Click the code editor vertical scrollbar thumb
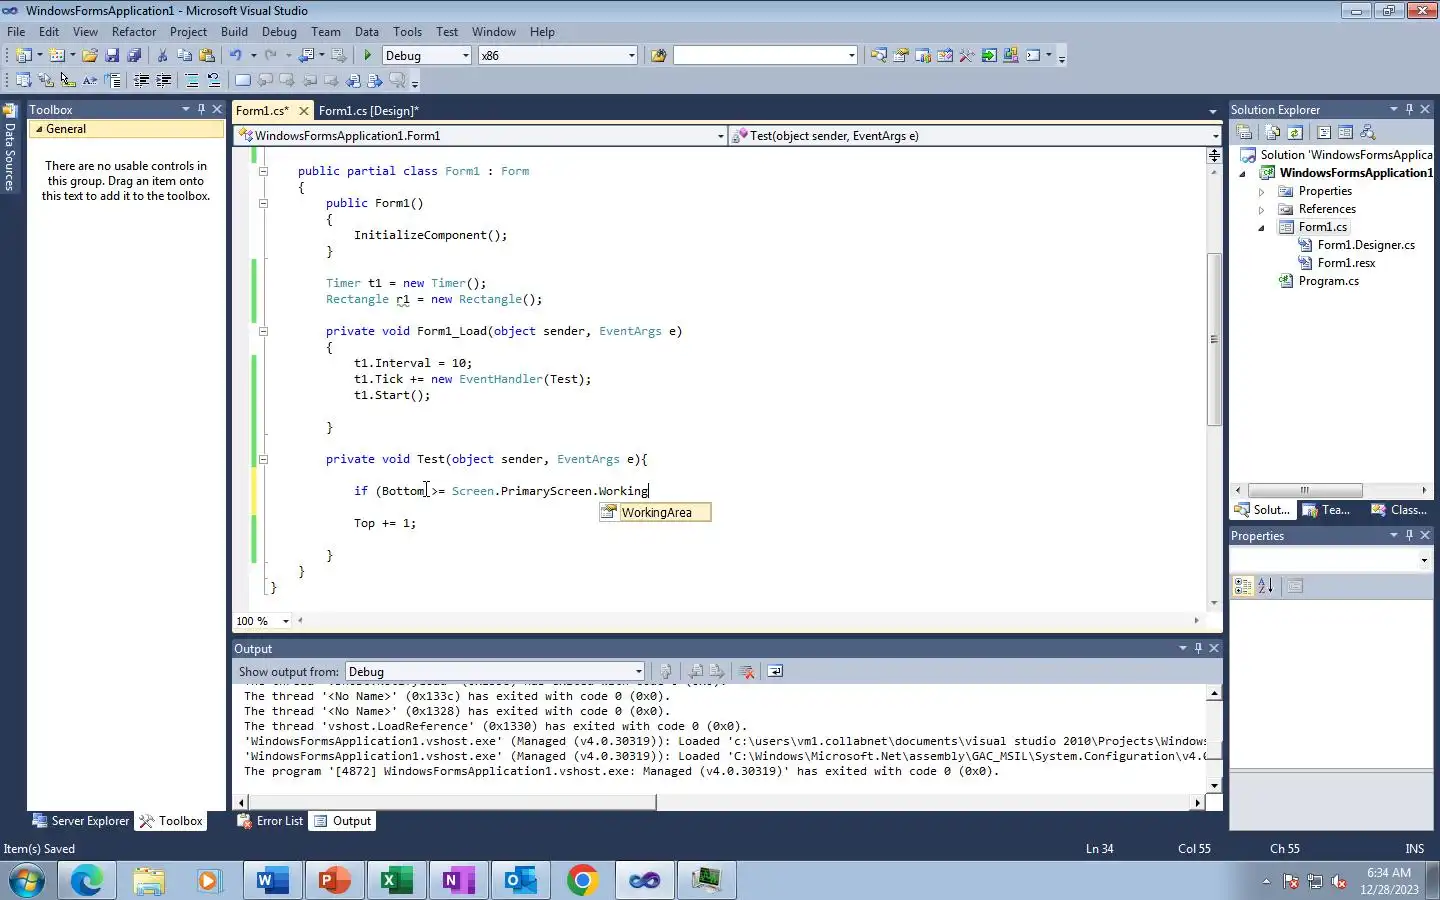 pyautogui.click(x=1214, y=340)
